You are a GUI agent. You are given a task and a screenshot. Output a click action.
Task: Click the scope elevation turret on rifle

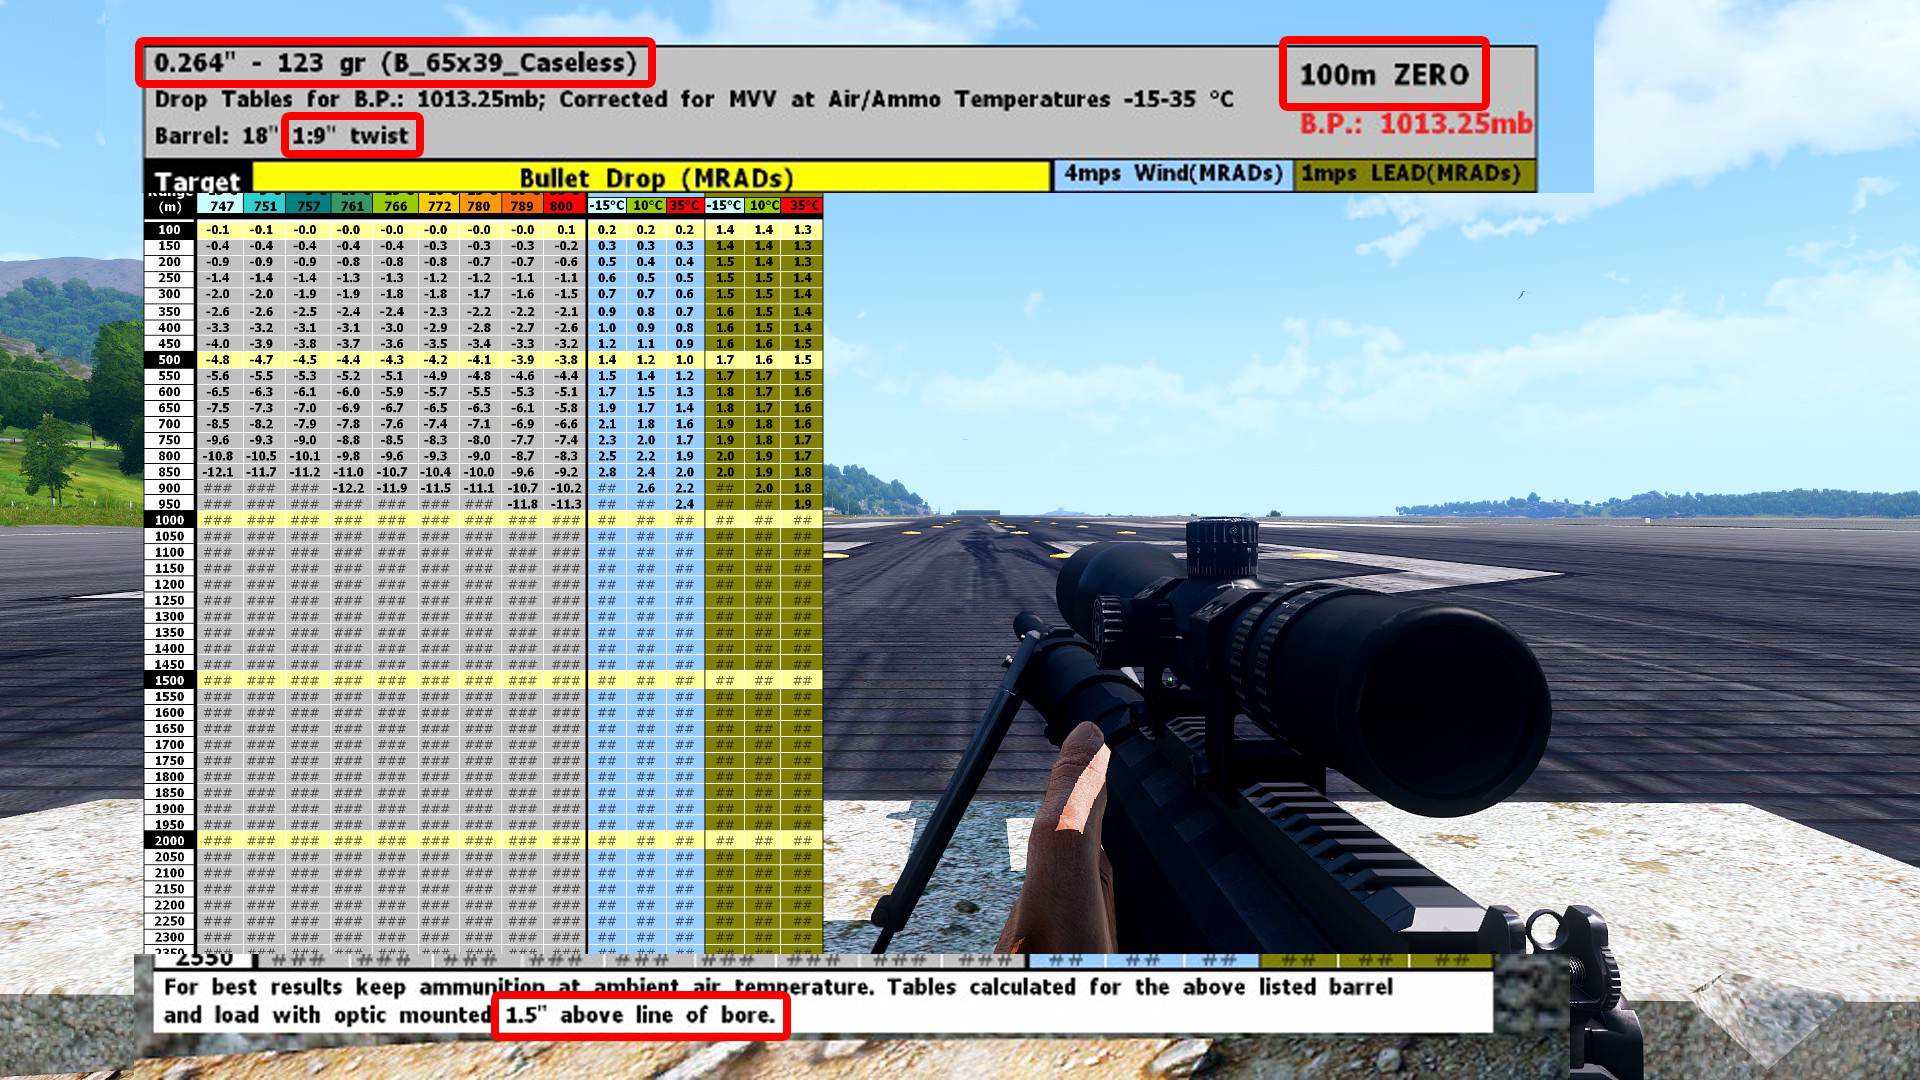1222,548
